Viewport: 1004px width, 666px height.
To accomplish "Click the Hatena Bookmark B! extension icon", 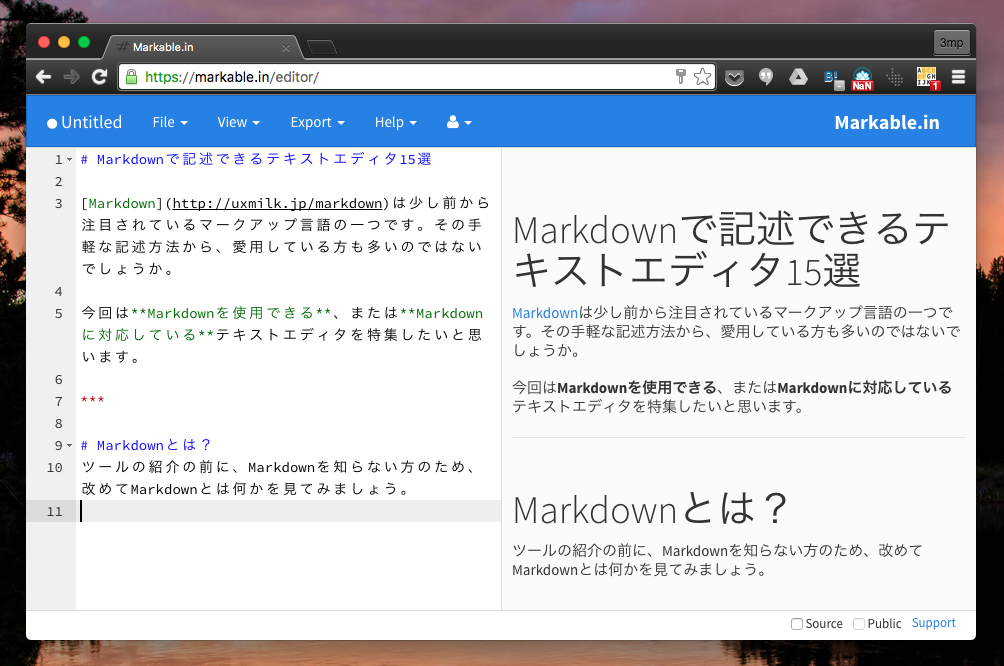I will [831, 77].
